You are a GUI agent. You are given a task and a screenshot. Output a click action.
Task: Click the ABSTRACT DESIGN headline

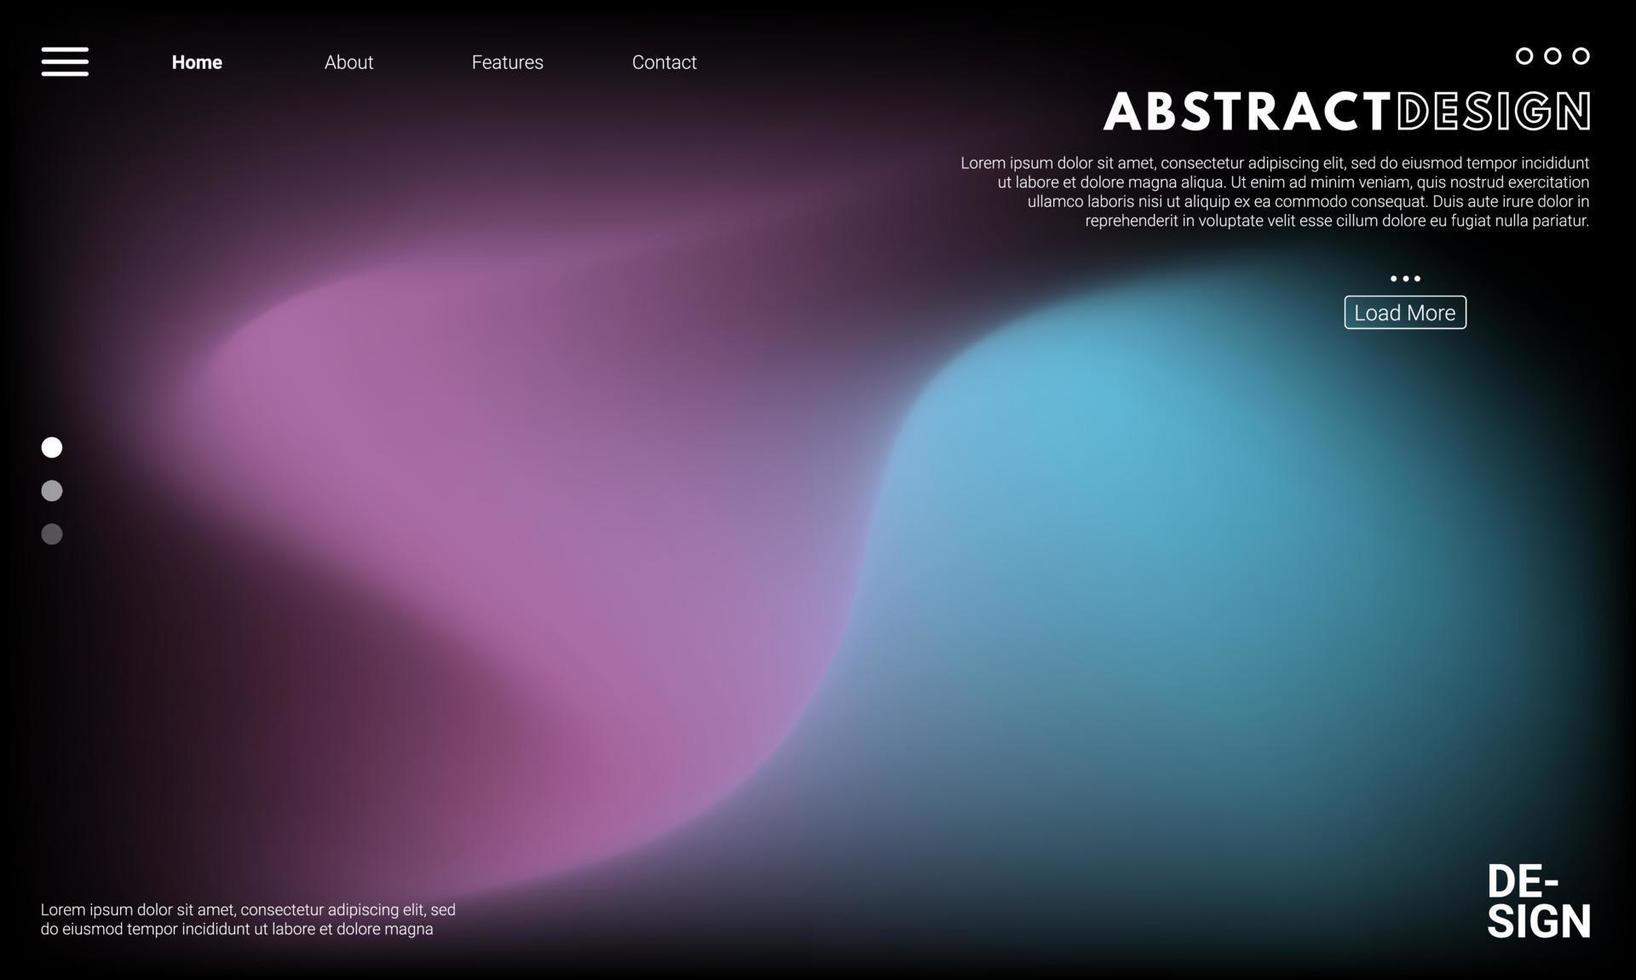[1347, 111]
